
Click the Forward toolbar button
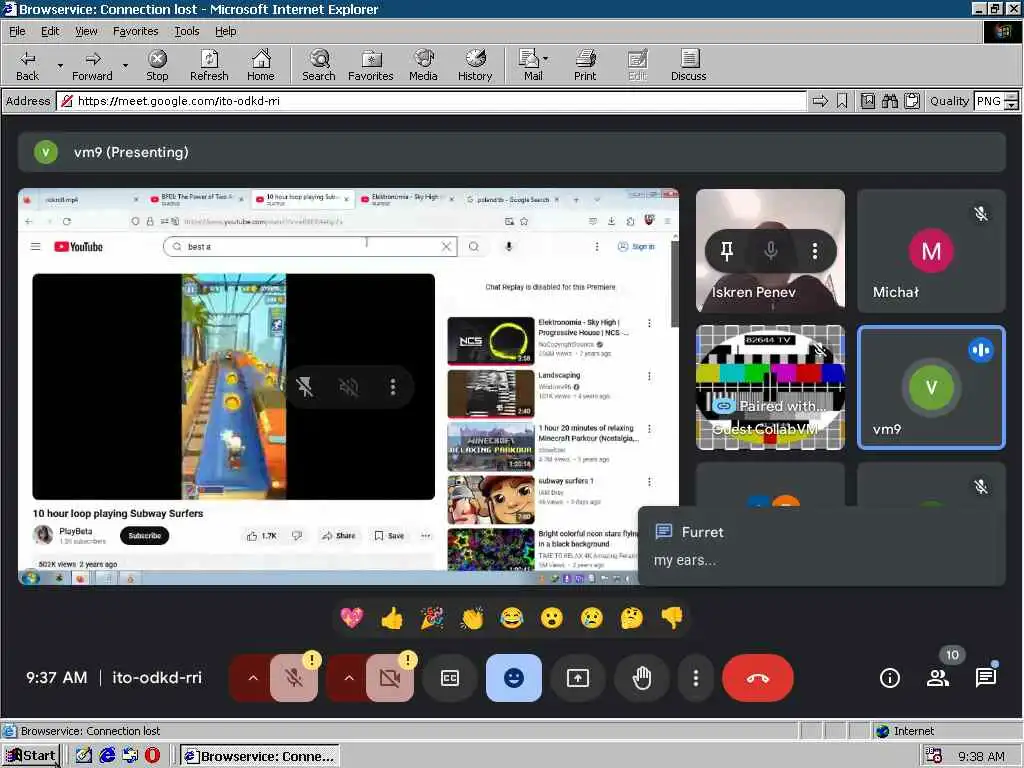point(92,65)
